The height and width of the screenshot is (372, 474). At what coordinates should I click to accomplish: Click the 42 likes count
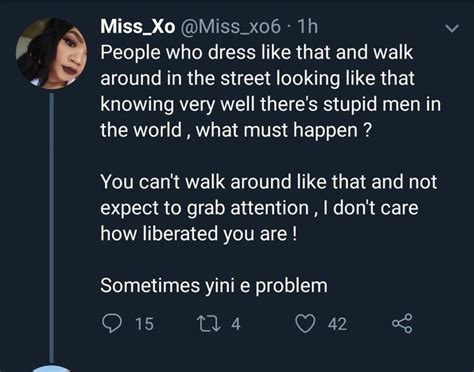click(337, 324)
